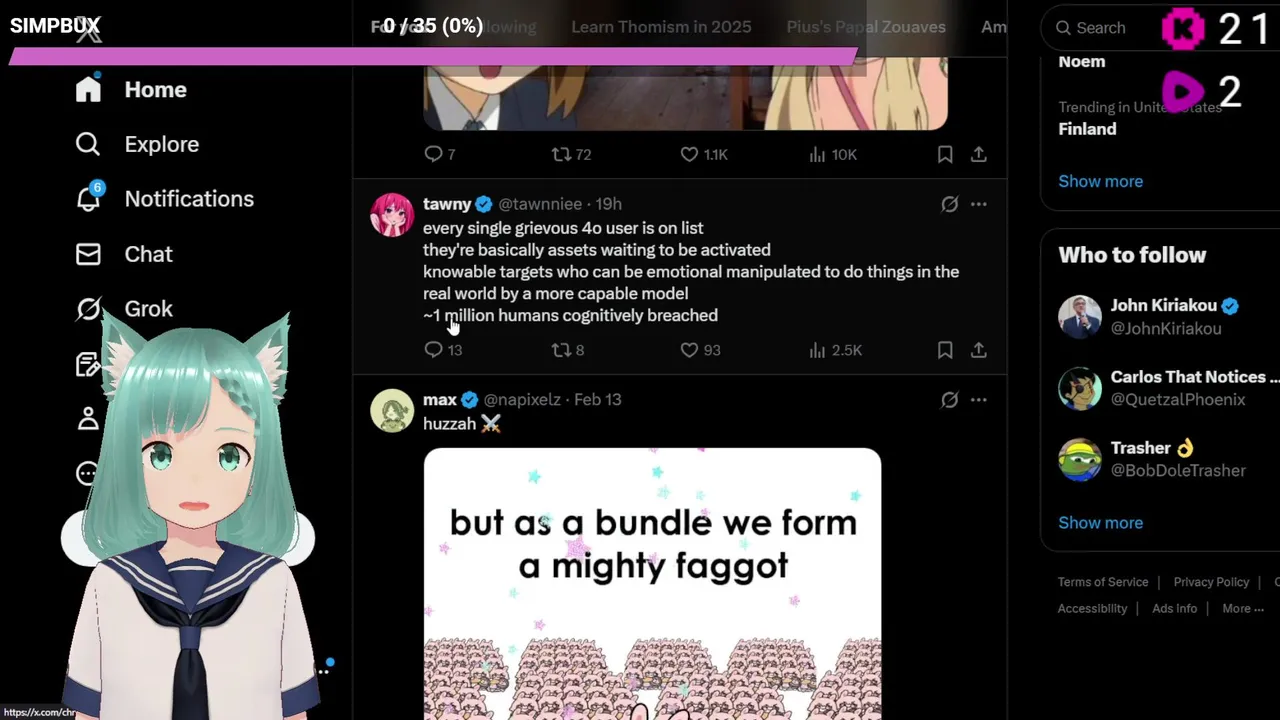This screenshot has height=720, width=1280.
Task: Open more options on max's post
Action: [979, 400]
